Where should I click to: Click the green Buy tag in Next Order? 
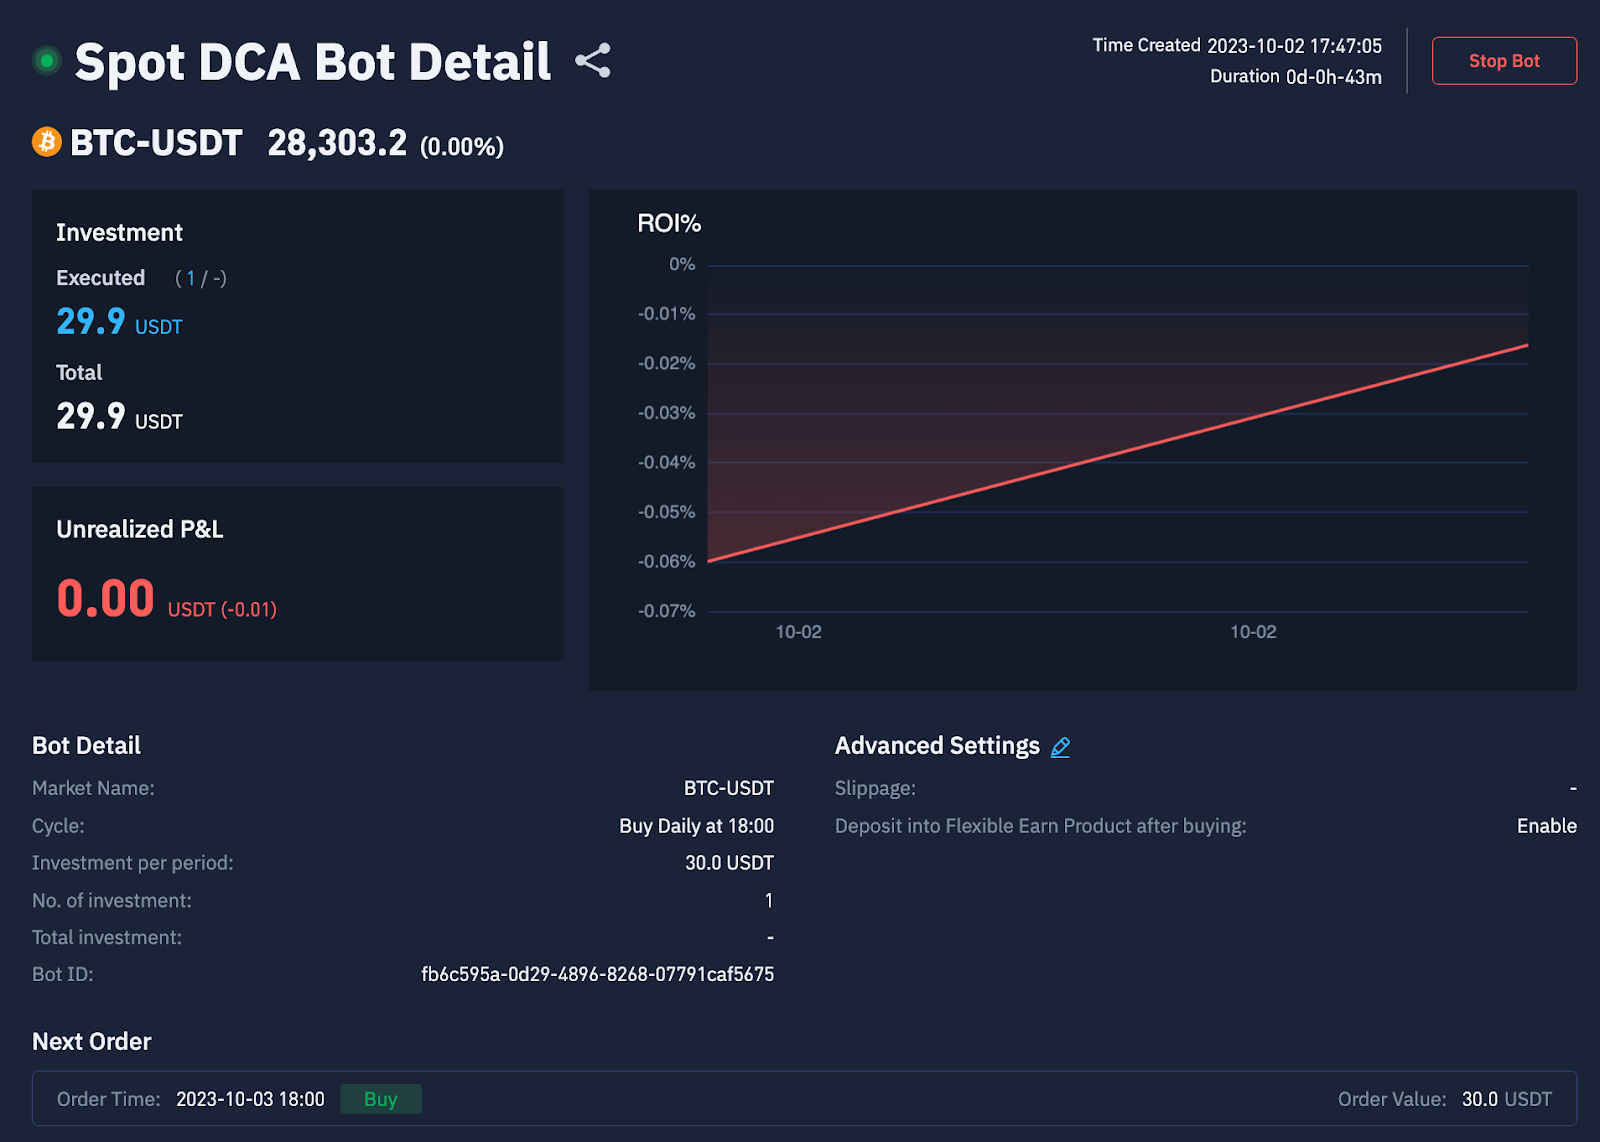pyautogui.click(x=381, y=1099)
